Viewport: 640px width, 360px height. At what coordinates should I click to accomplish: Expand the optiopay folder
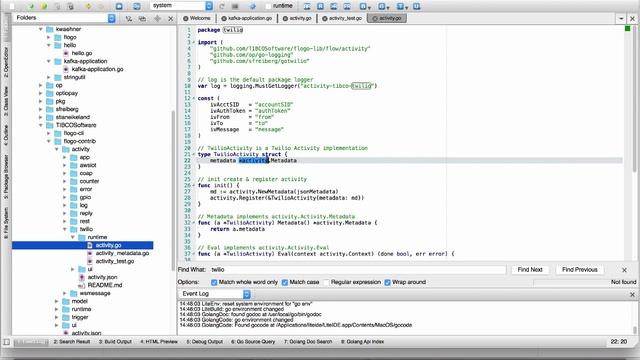(x=41, y=93)
